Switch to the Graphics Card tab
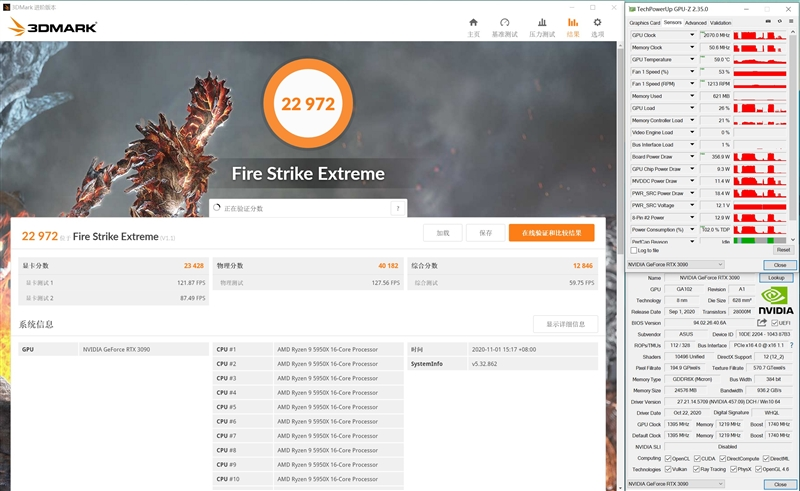 point(645,23)
